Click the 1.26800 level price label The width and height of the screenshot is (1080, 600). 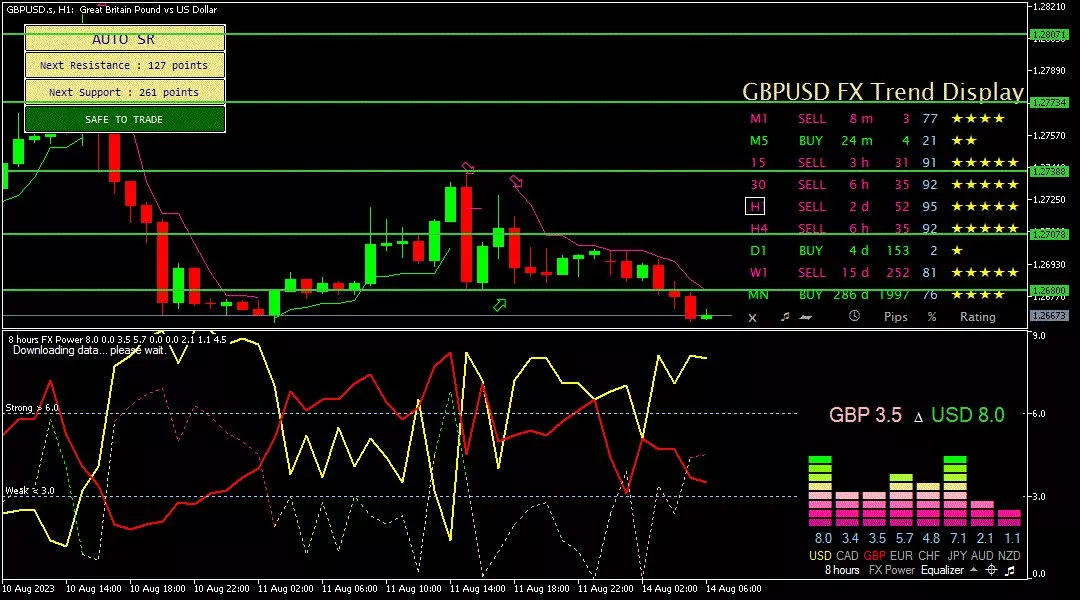[1048, 291]
